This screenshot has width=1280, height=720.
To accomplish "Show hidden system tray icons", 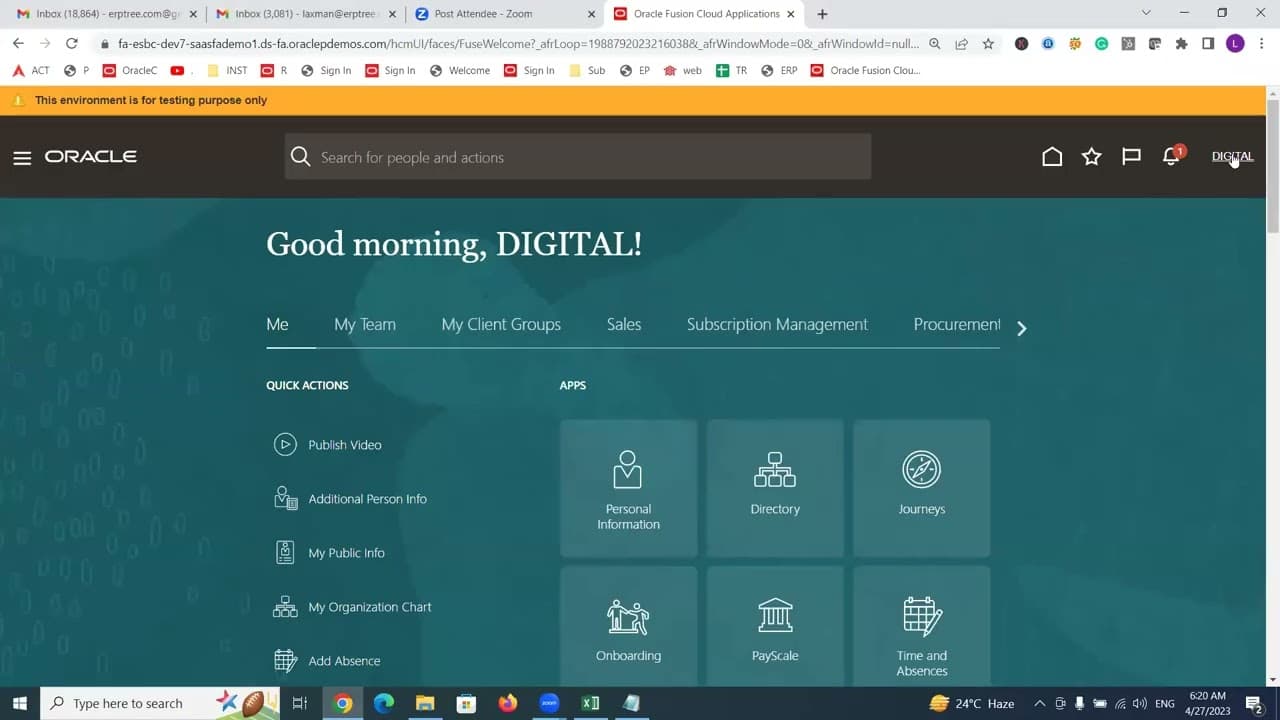I will coord(1039,704).
